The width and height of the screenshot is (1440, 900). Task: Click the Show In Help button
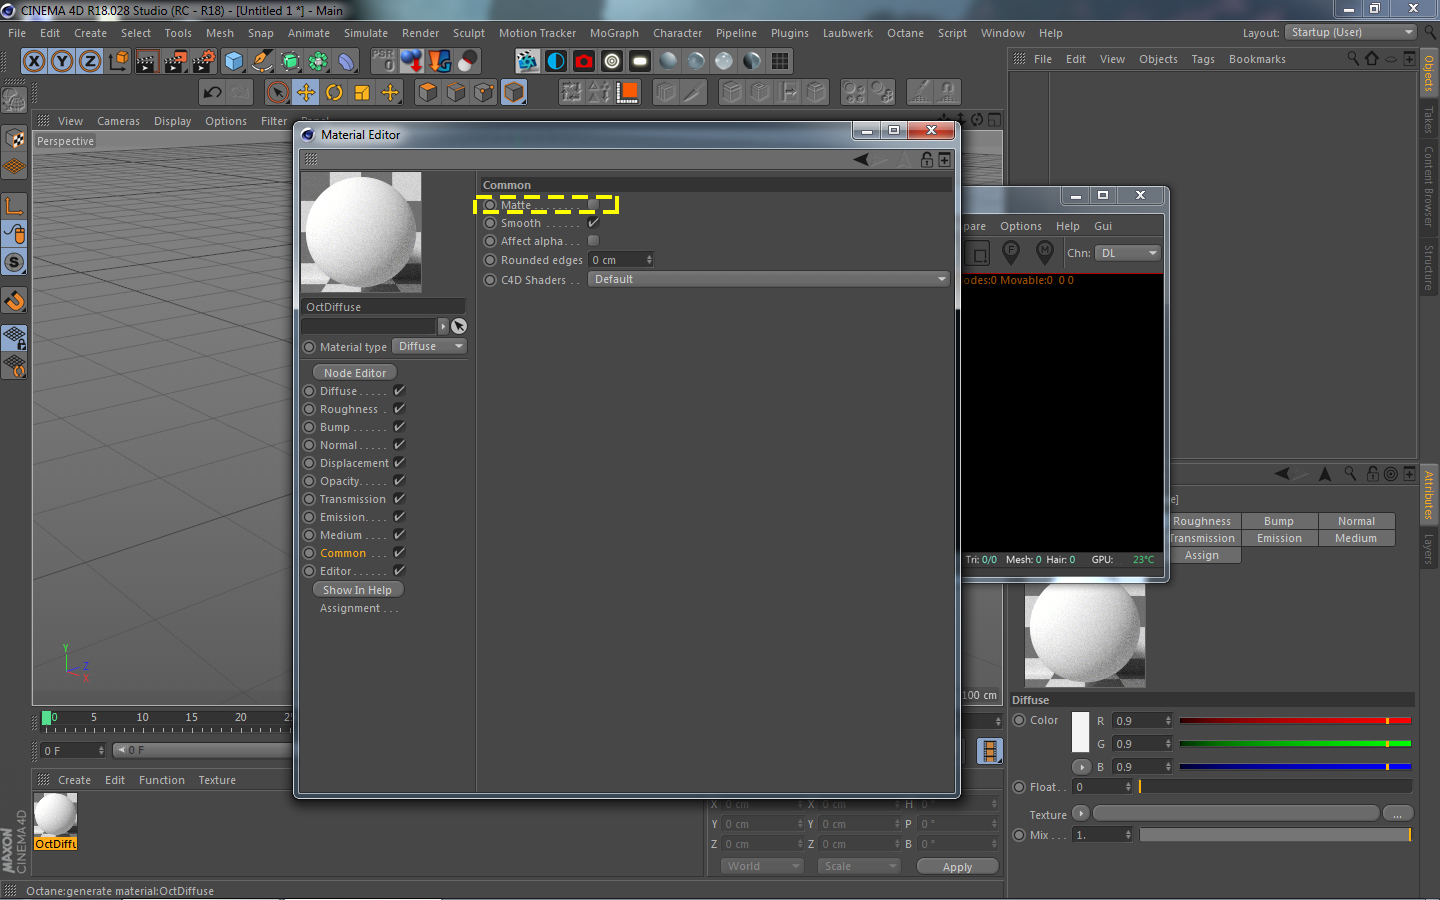click(357, 590)
